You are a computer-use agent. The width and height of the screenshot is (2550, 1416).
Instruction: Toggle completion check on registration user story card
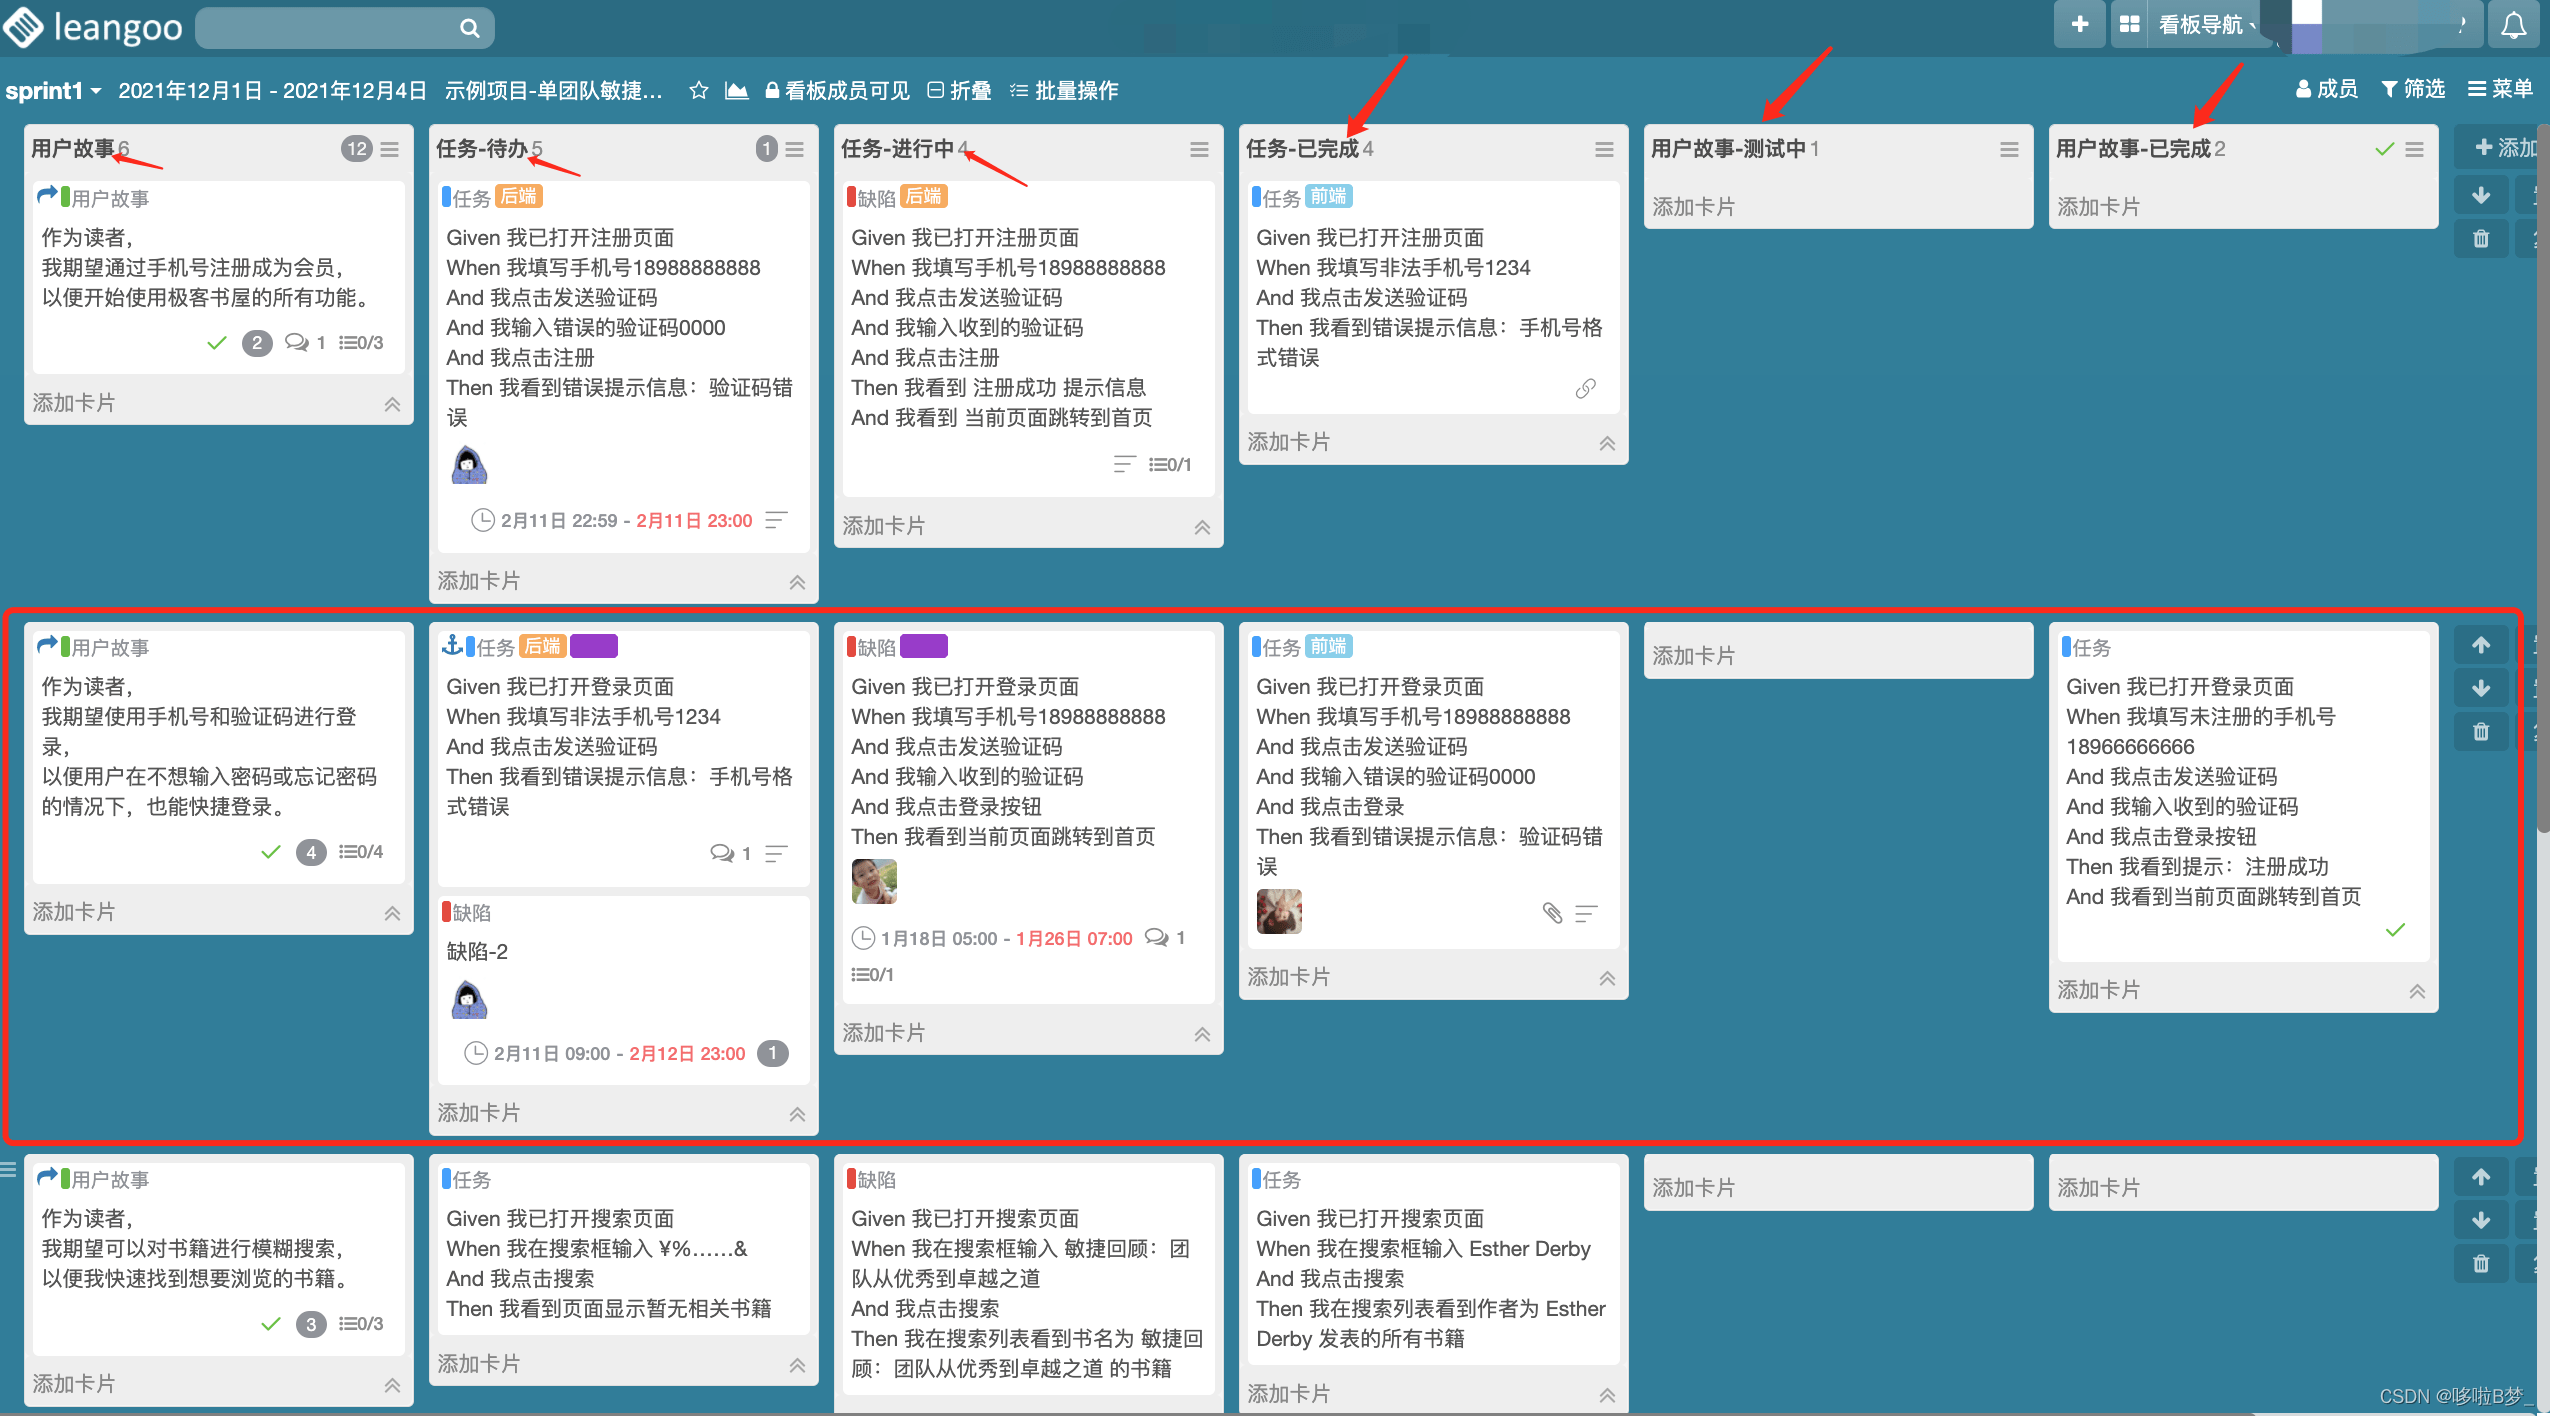pos(216,343)
